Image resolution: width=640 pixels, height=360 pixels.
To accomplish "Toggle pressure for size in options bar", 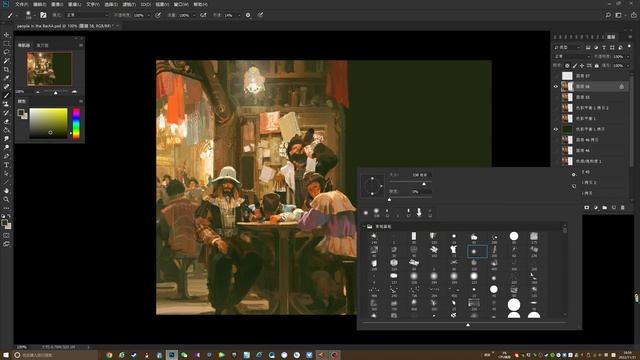I will pyautogui.click(x=260, y=15).
